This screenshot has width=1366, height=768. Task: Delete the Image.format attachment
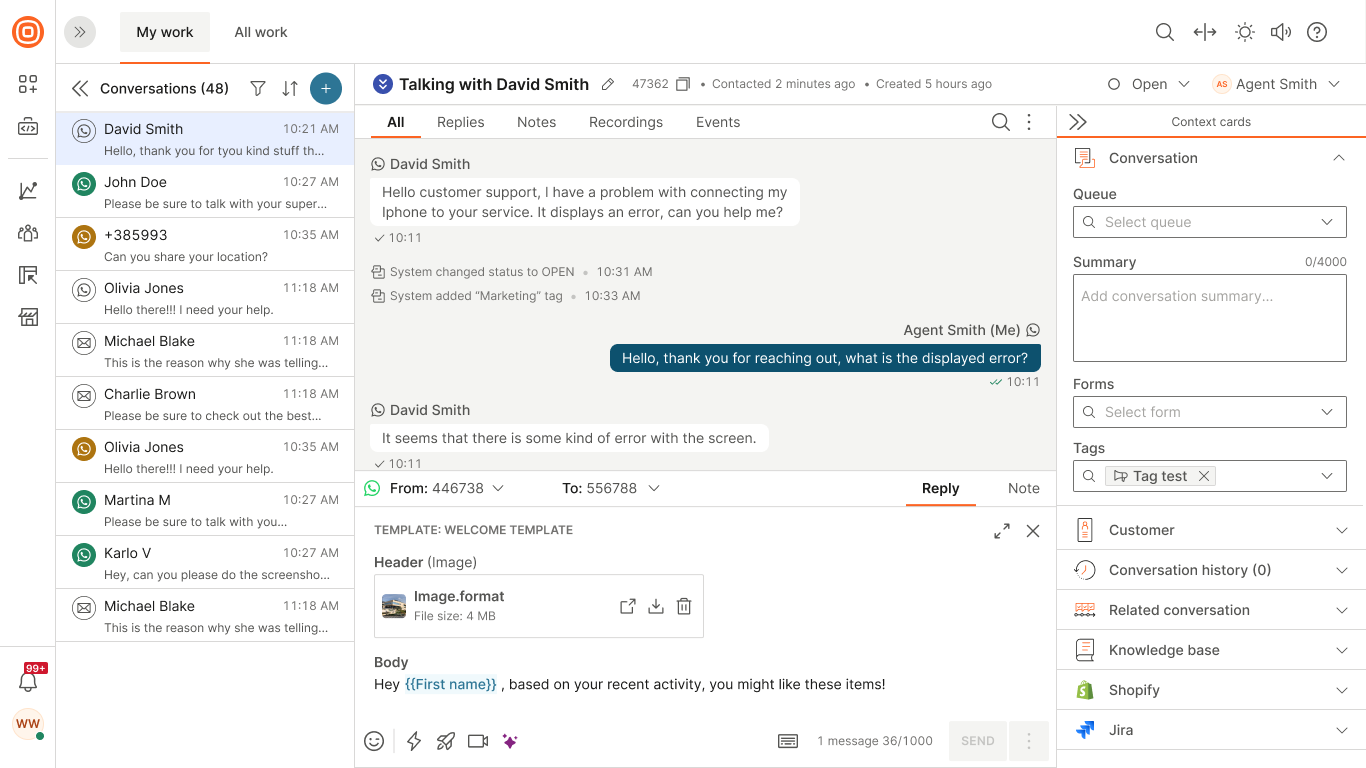coord(684,606)
